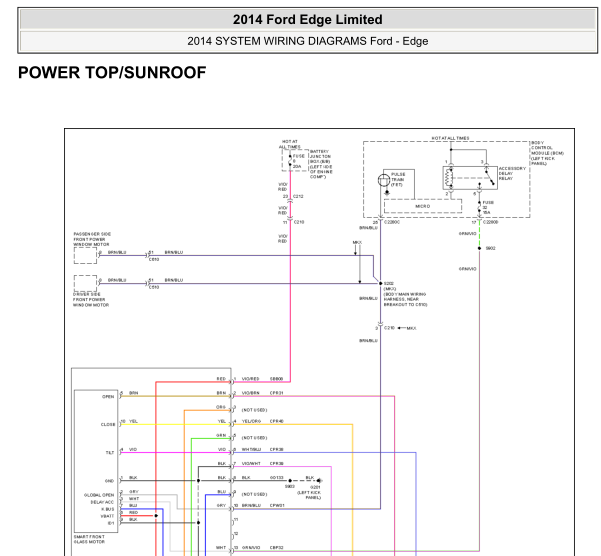Click the "GND" terminal label
The width and height of the screenshot is (601, 556).
click(x=109, y=481)
